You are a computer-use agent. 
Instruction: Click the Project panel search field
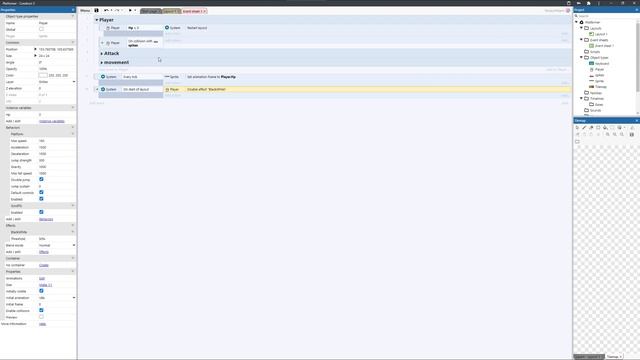pyautogui.click(x=606, y=16)
